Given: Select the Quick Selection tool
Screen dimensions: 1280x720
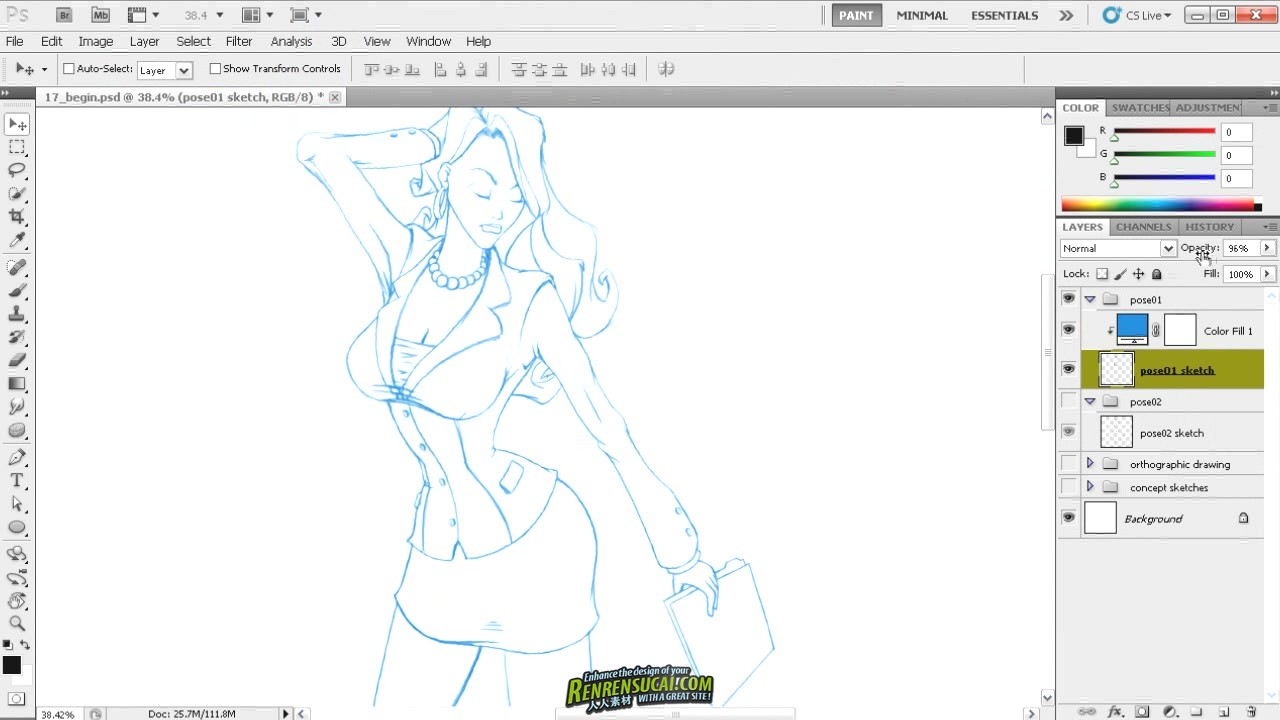Looking at the screenshot, I should pos(17,194).
